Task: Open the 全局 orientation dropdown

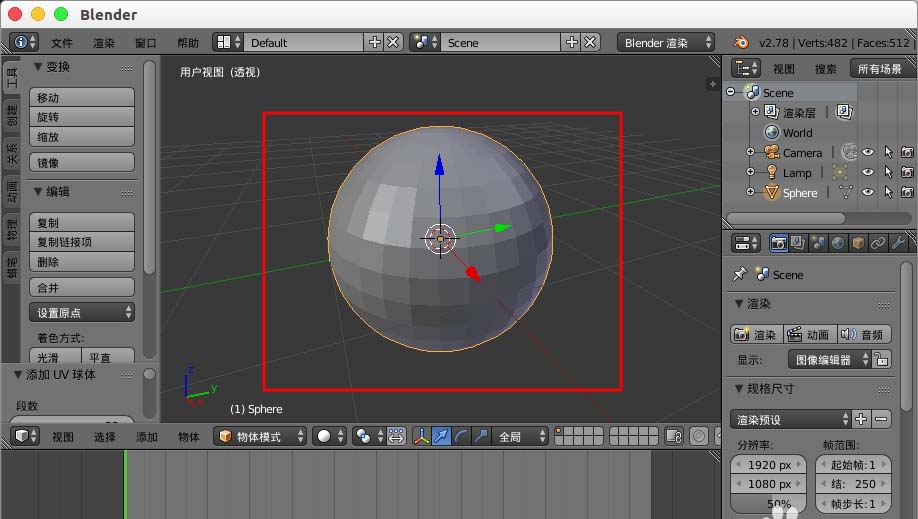Action: [x=520, y=436]
